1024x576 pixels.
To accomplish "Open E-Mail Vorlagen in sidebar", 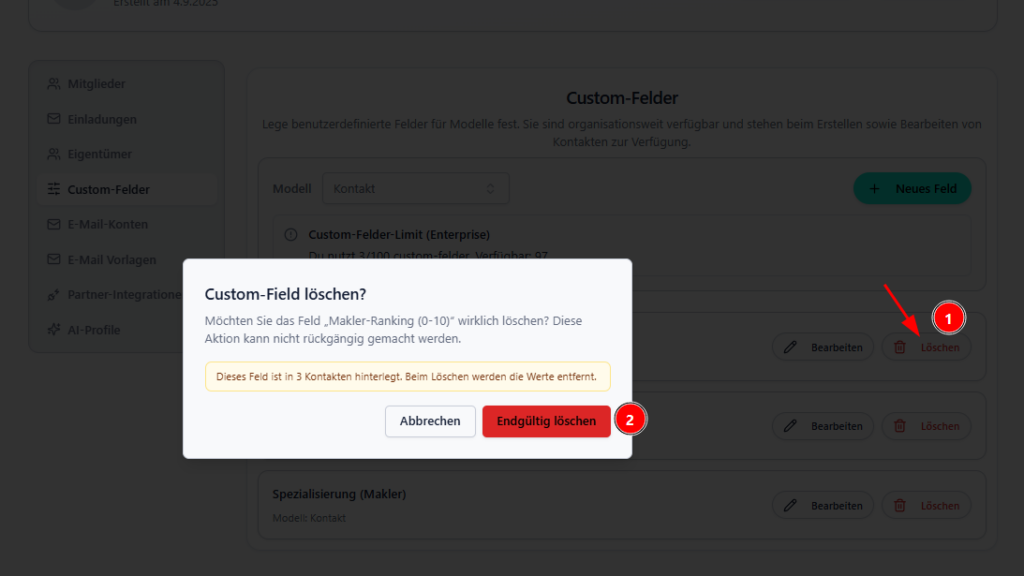I will point(111,260).
